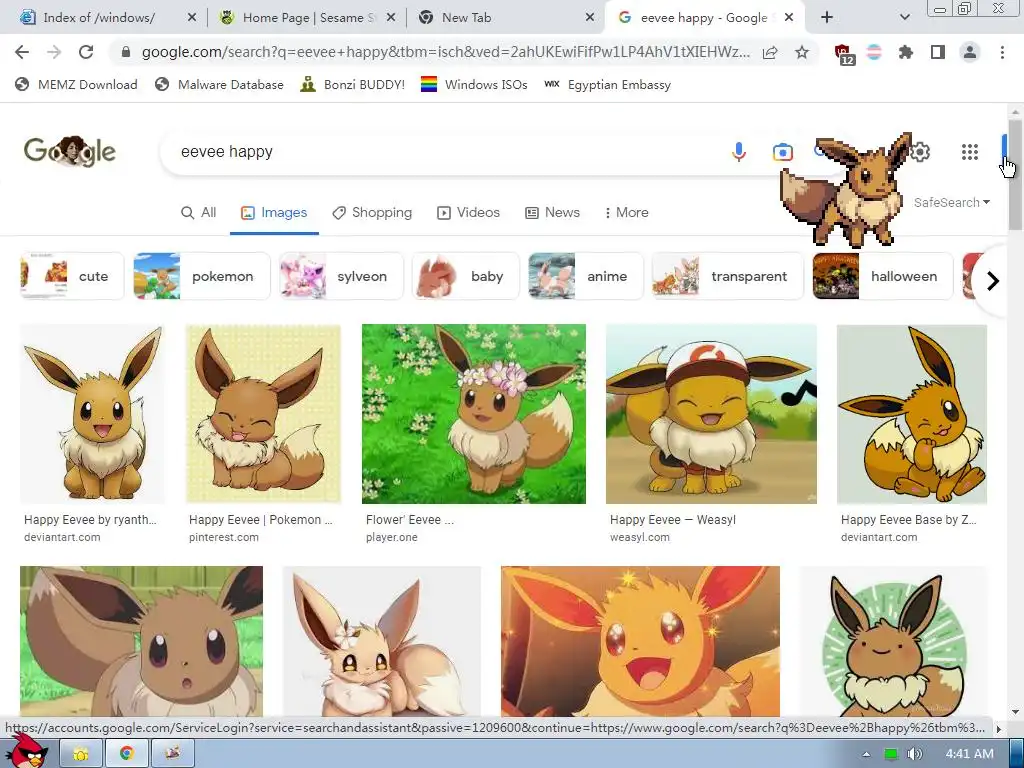
Task: Open Chrome from the taskbar
Action: click(127, 754)
